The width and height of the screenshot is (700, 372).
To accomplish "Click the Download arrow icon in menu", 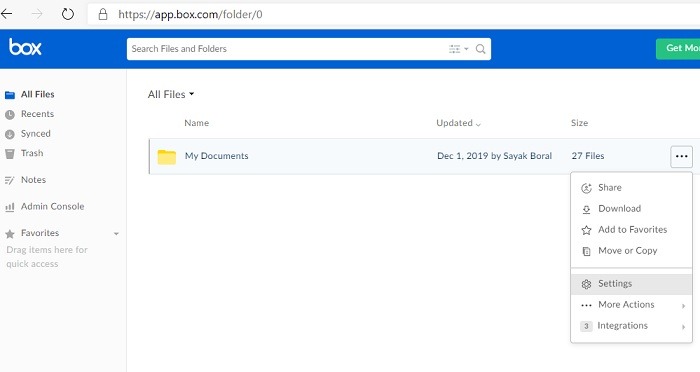I will (586, 209).
